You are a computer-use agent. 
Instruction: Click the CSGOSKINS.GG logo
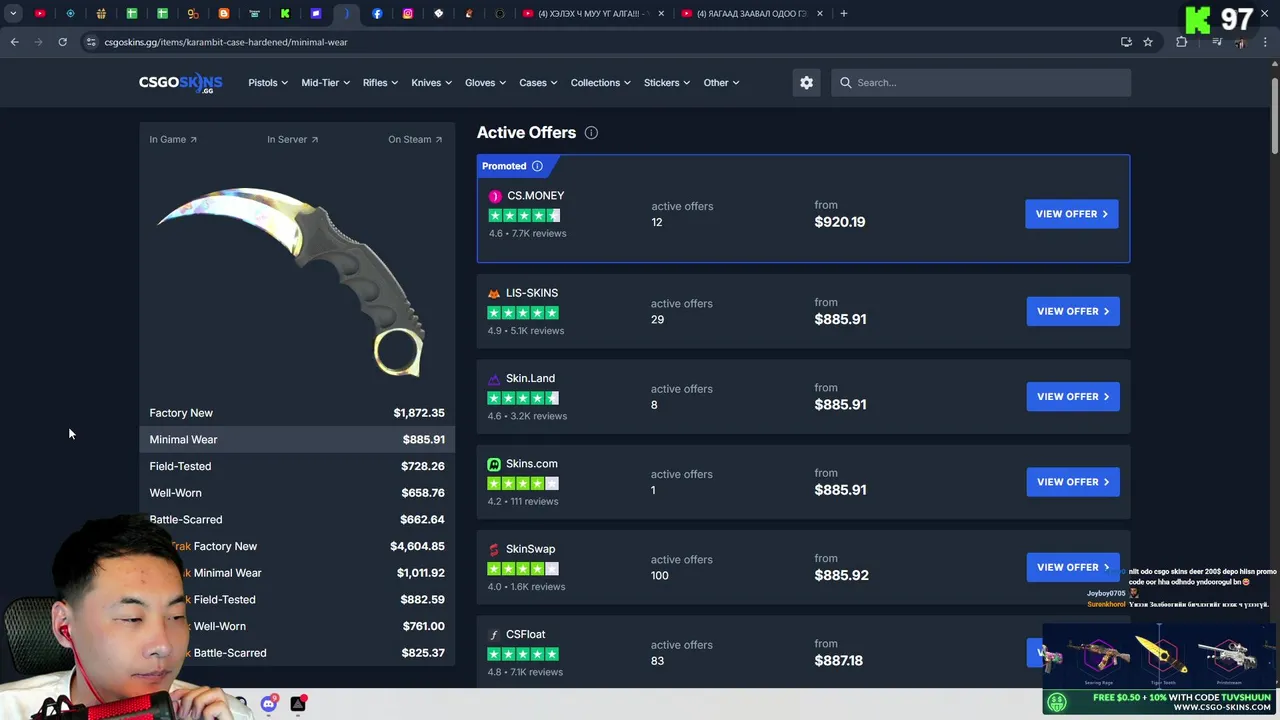click(x=180, y=83)
